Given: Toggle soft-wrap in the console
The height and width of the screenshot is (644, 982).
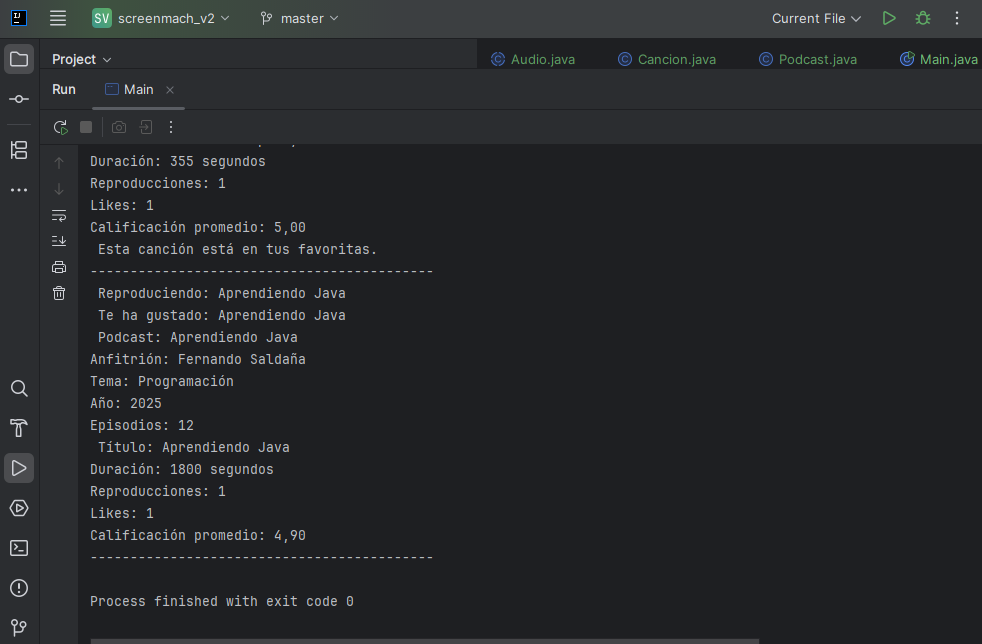Looking at the screenshot, I should pos(59,215).
